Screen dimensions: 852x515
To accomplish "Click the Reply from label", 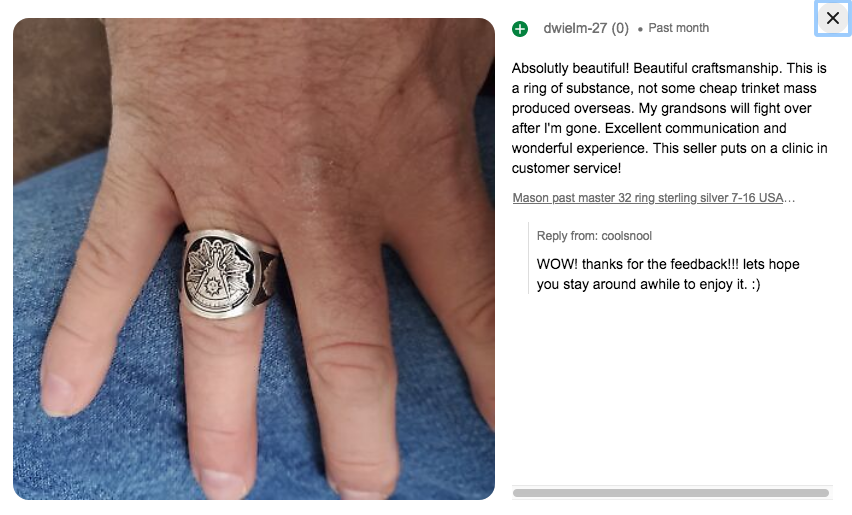I will (x=567, y=236).
